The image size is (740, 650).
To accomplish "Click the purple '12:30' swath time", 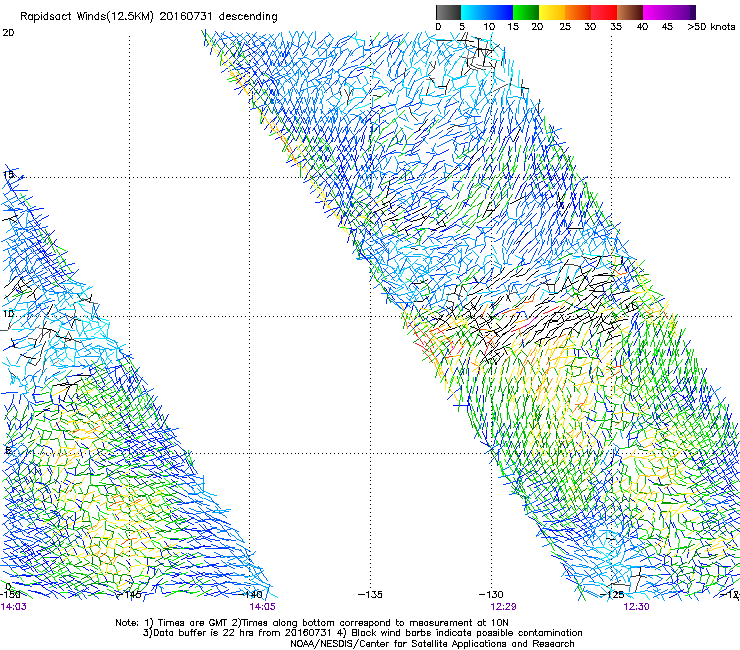I will (x=636, y=607).
